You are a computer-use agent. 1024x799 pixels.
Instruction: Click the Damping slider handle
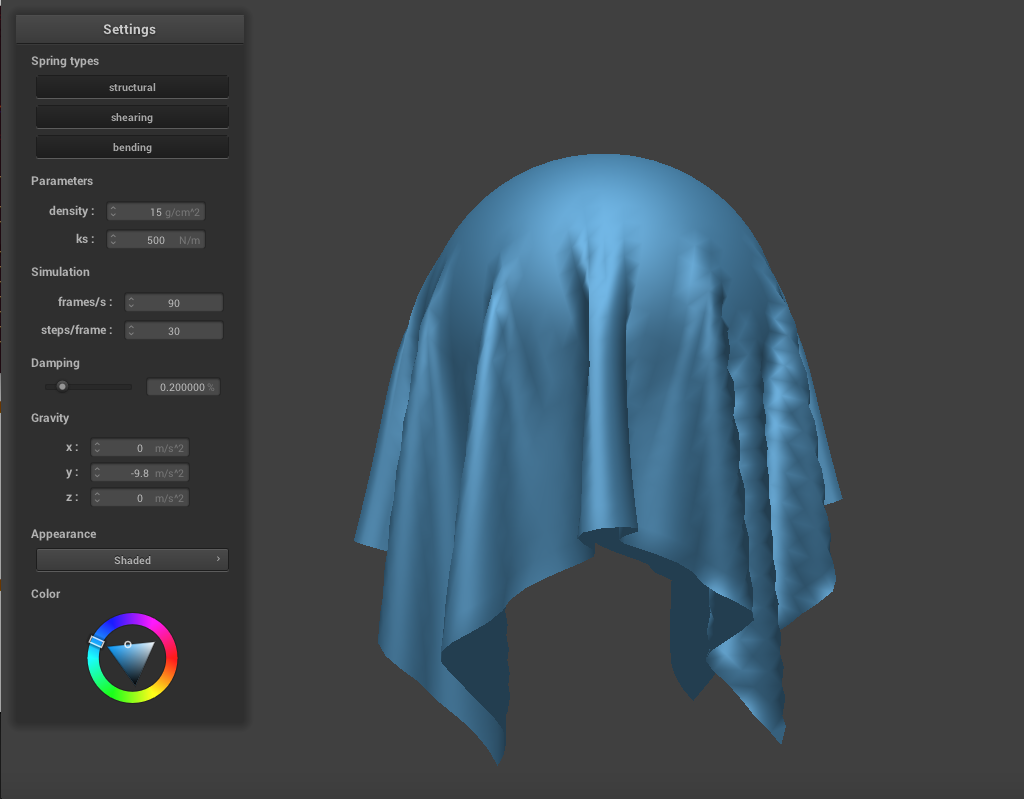coord(62,386)
